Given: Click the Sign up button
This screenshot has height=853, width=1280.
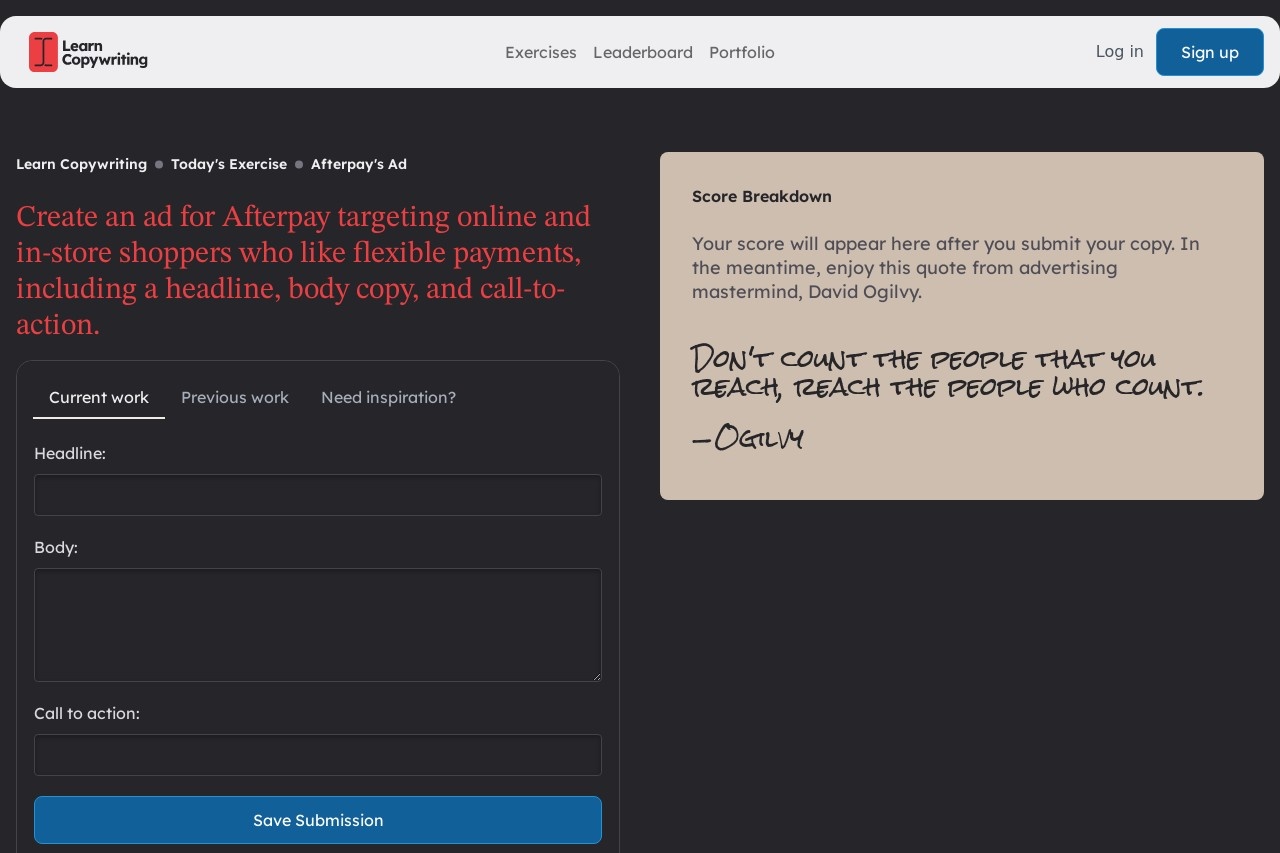Looking at the screenshot, I should click(x=1210, y=52).
